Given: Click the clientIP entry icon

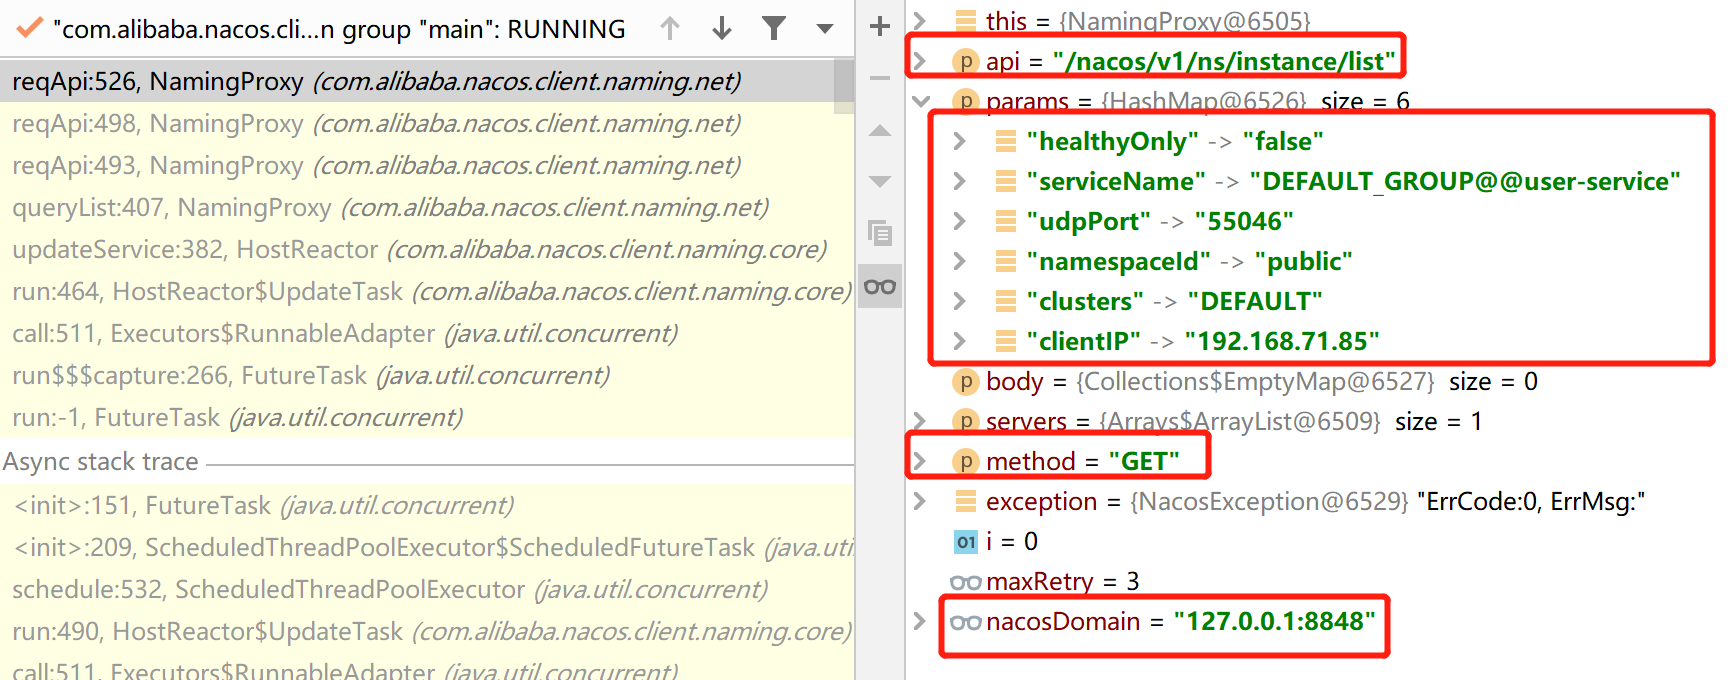Looking at the screenshot, I should pos(1006,341).
